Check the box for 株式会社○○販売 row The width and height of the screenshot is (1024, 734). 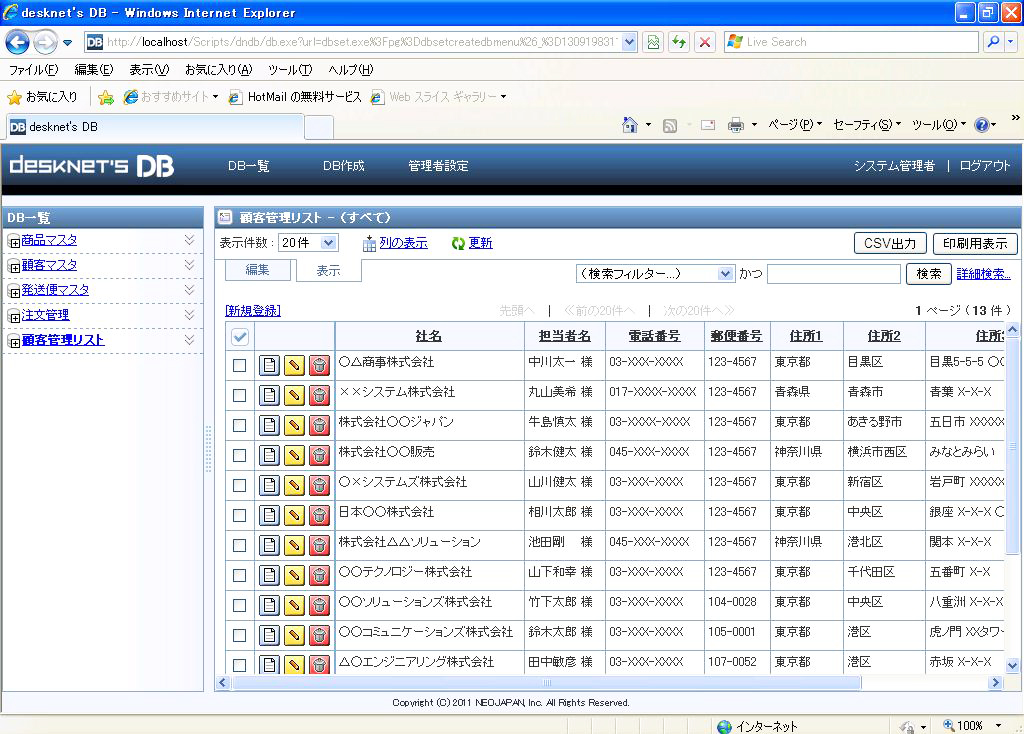click(x=239, y=455)
